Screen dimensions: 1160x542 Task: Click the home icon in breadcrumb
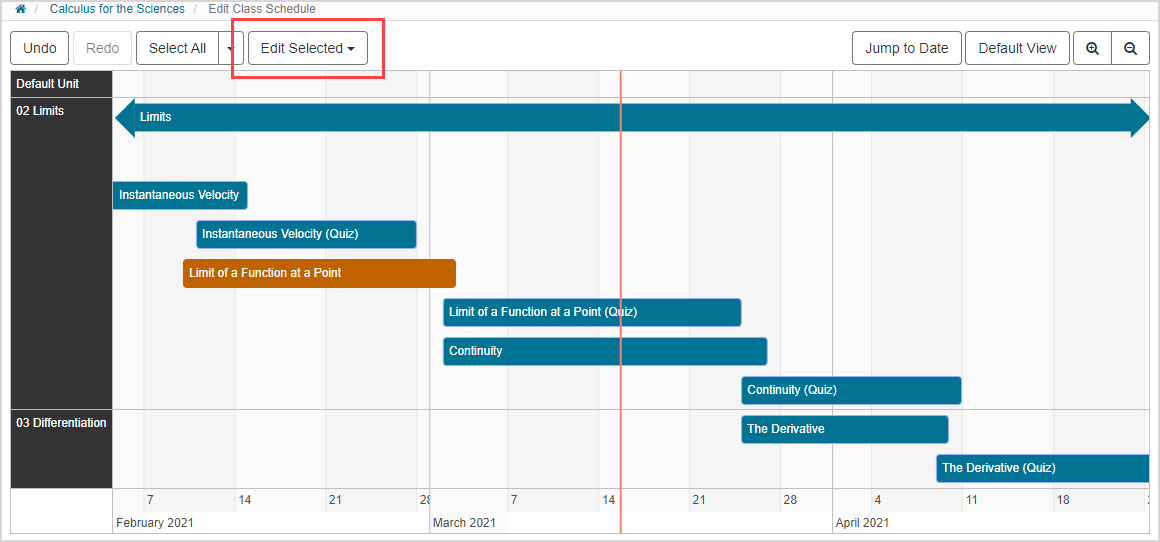point(20,9)
